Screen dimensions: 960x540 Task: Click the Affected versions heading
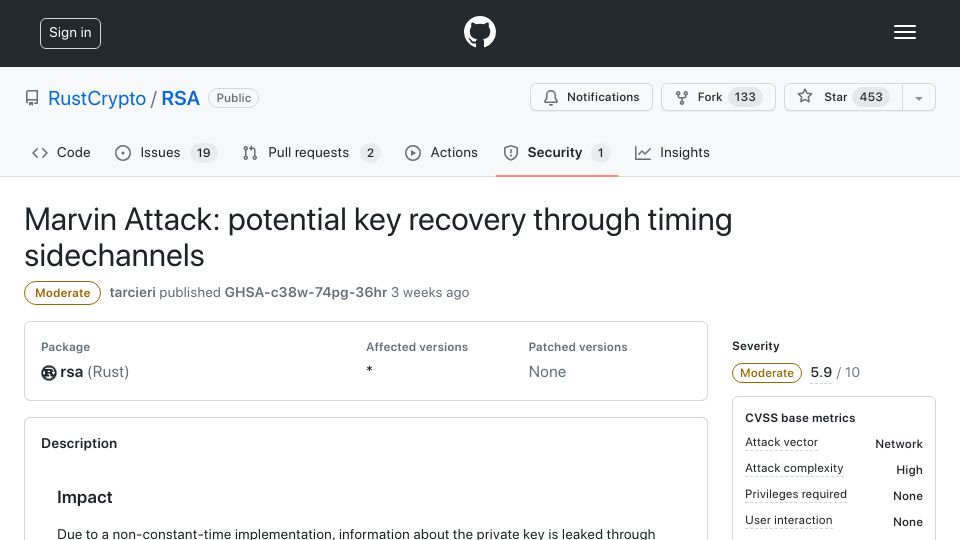[417, 347]
